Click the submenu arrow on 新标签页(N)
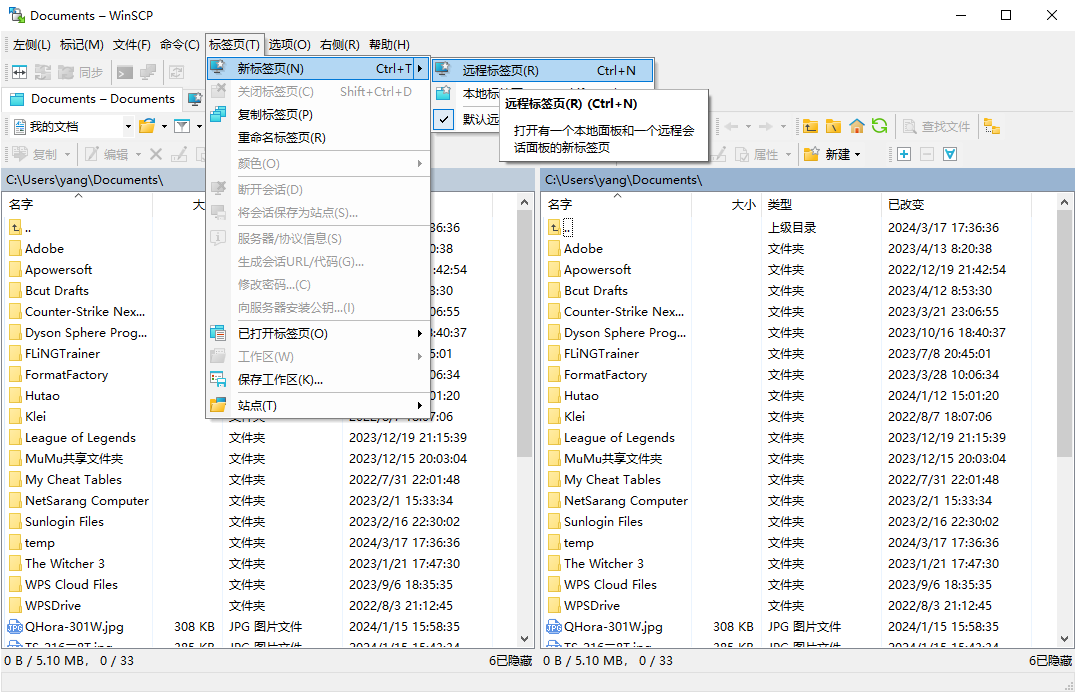 [419, 69]
